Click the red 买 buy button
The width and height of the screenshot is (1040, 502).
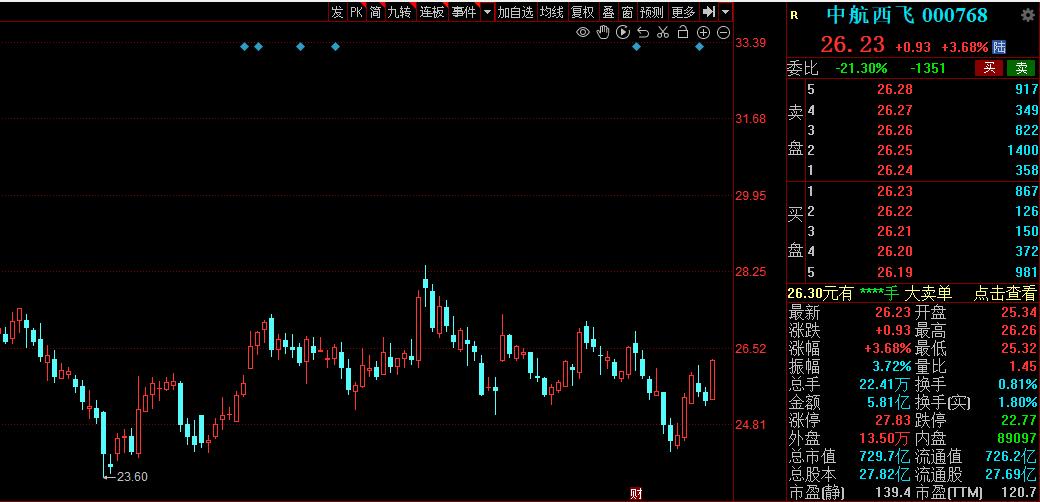tap(989, 68)
